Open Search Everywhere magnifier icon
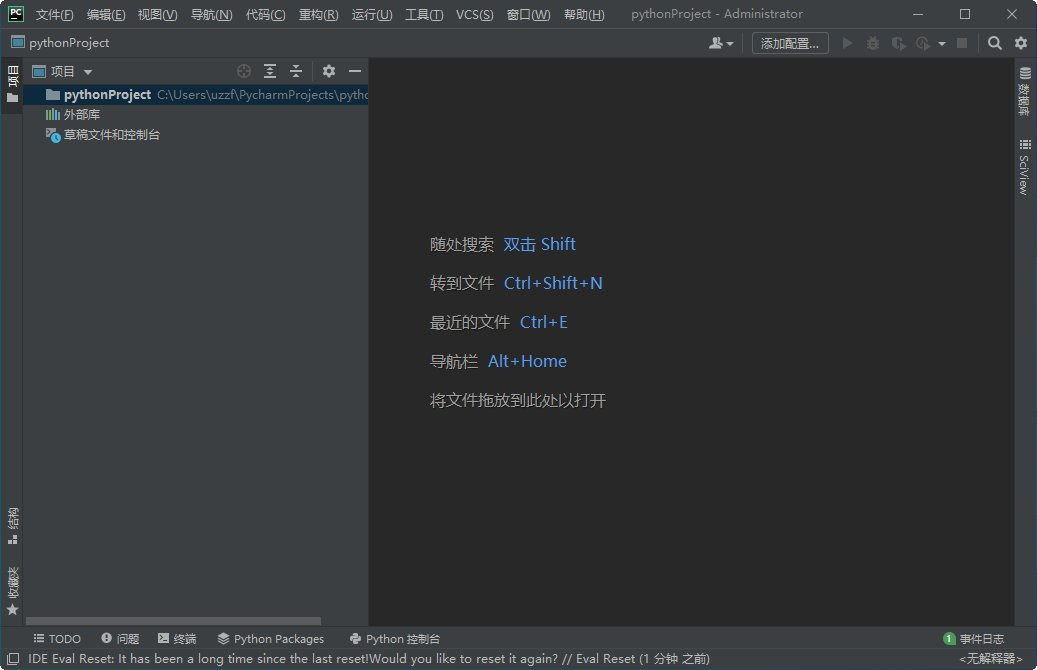 pyautogui.click(x=995, y=43)
